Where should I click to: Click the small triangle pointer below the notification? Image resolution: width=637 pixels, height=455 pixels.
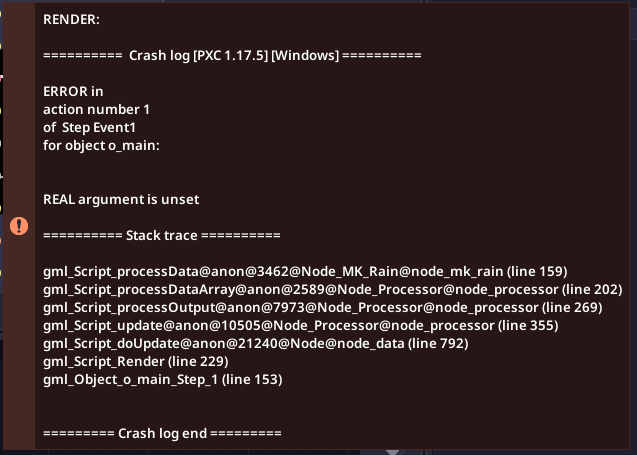[393, 450]
